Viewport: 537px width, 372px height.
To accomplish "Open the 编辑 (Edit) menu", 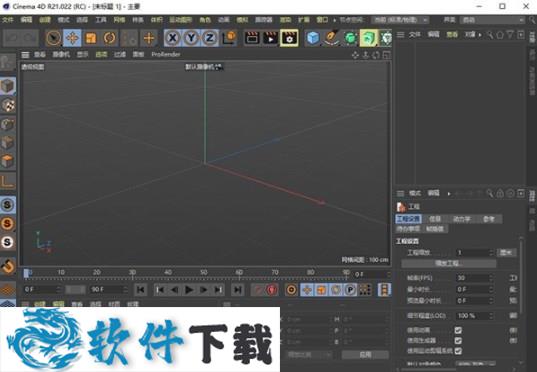I will [x=26, y=20].
